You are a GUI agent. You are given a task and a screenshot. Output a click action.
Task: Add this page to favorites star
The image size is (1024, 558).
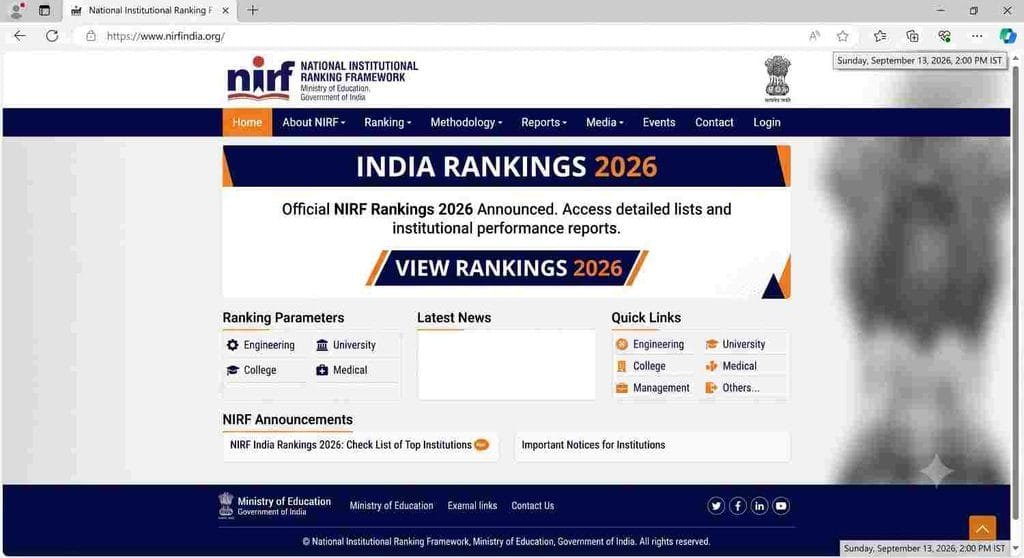point(842,36)
